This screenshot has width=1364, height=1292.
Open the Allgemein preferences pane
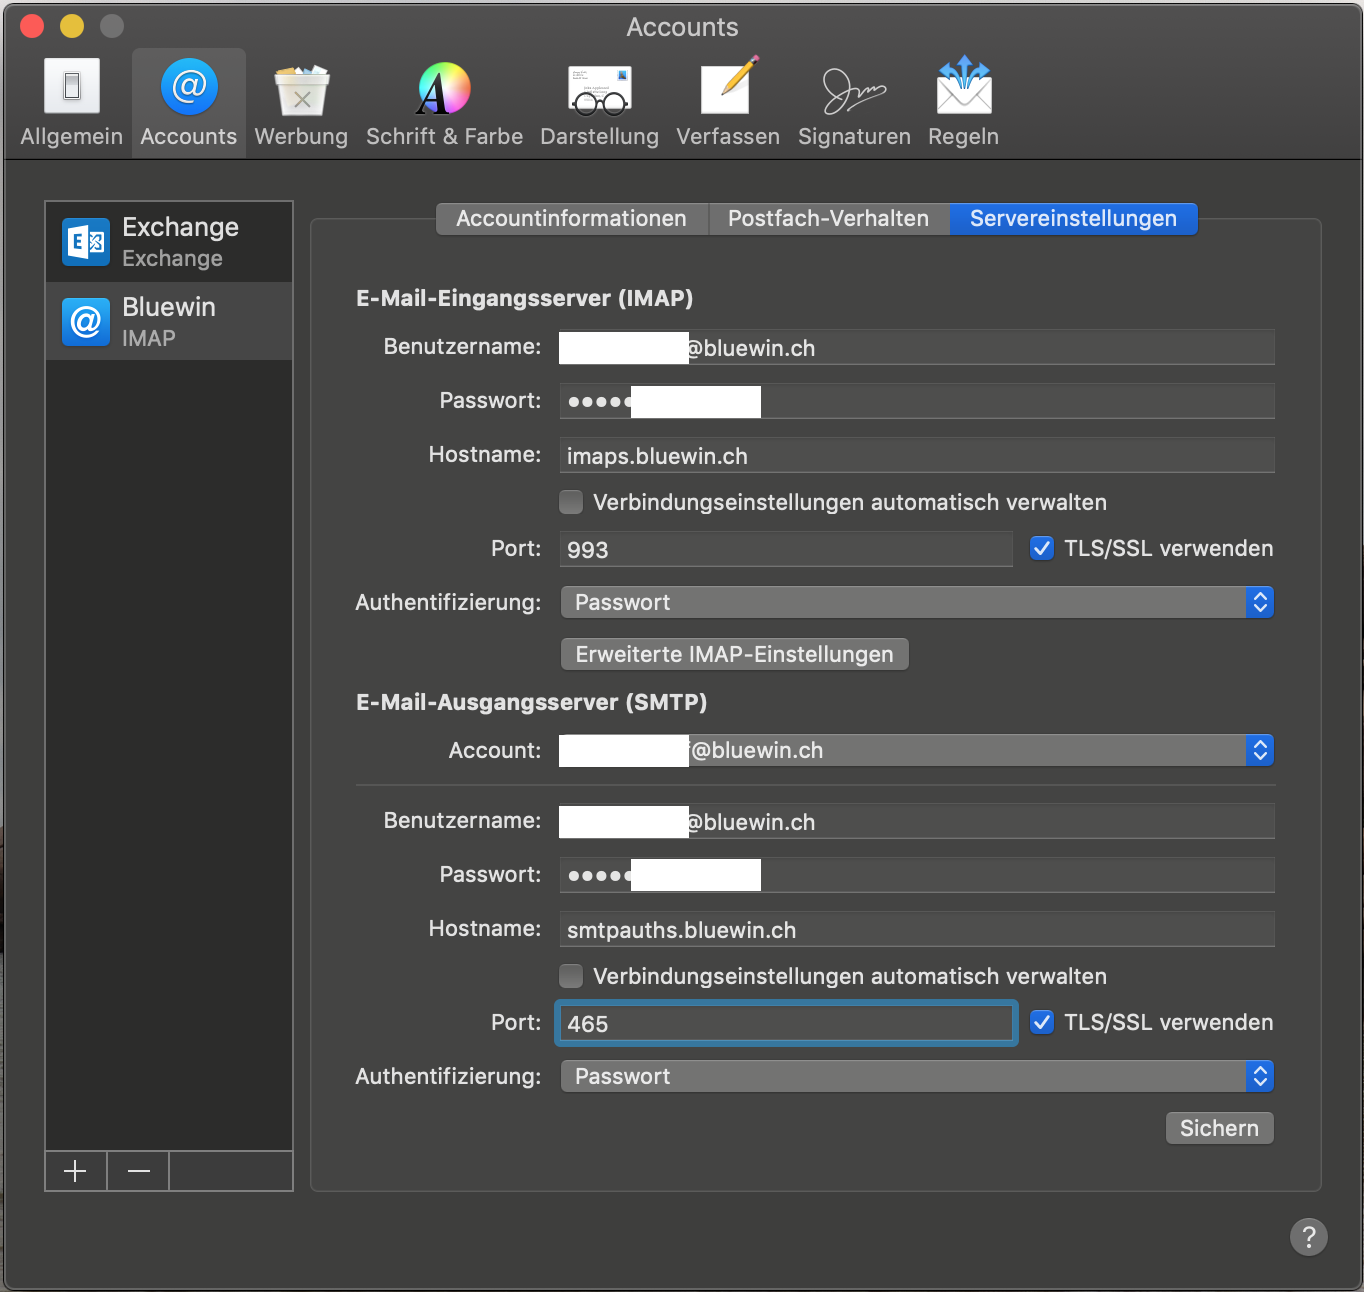(71, 102)
